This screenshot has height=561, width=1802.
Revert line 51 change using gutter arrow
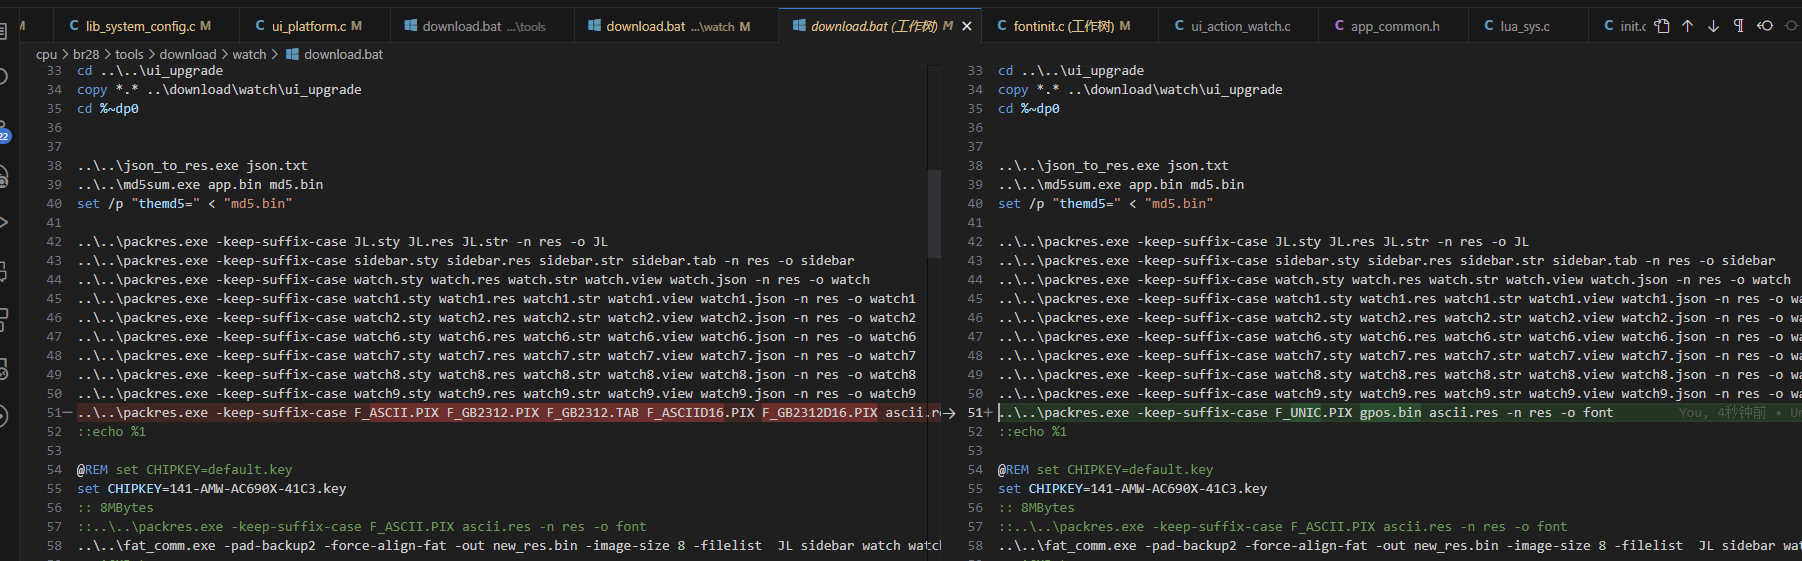[x=948, y=412]
